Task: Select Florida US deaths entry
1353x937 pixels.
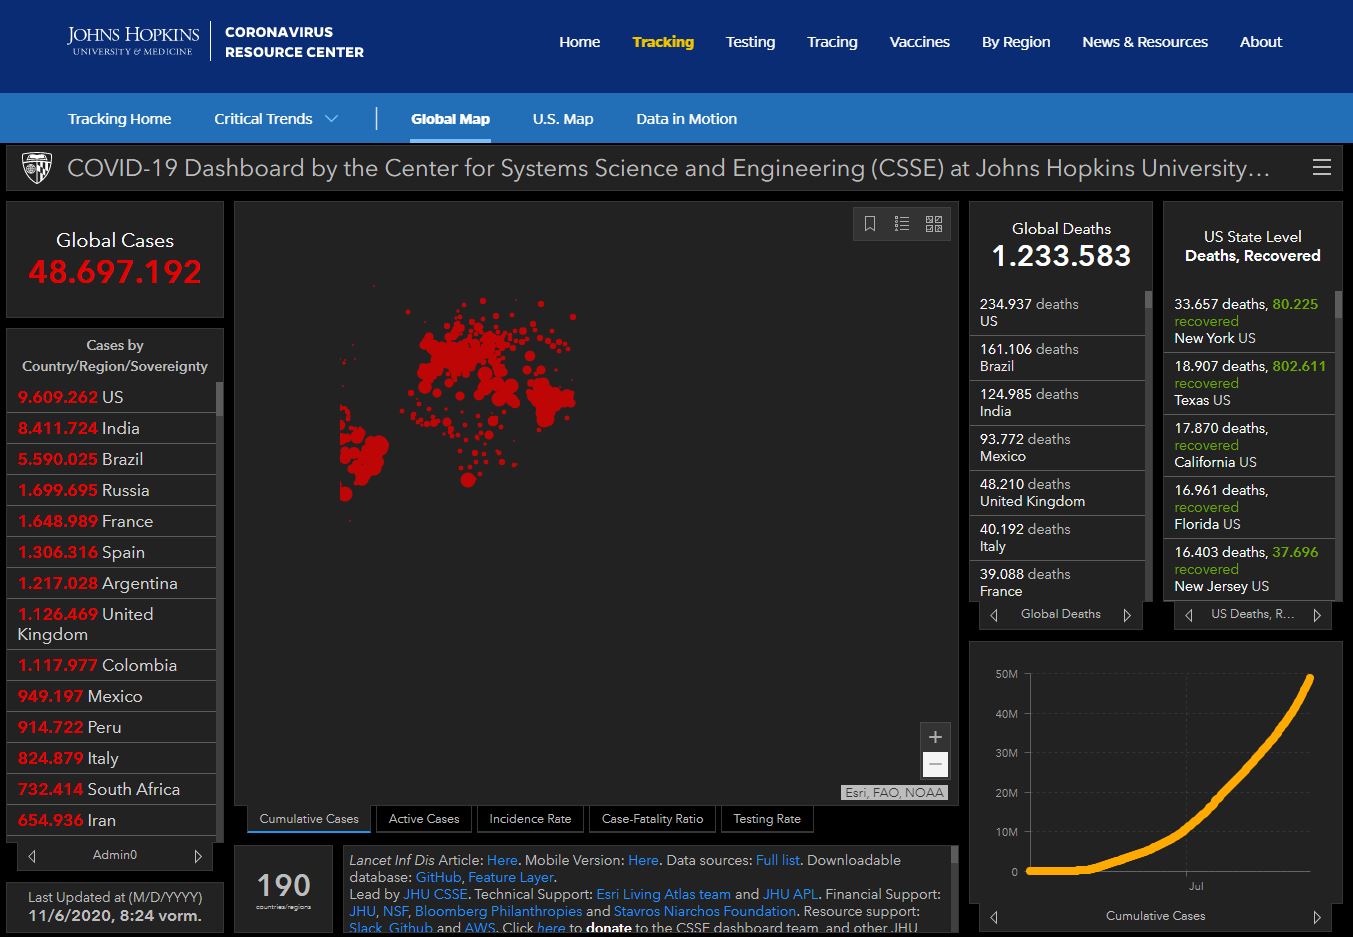Action: 1250,507
